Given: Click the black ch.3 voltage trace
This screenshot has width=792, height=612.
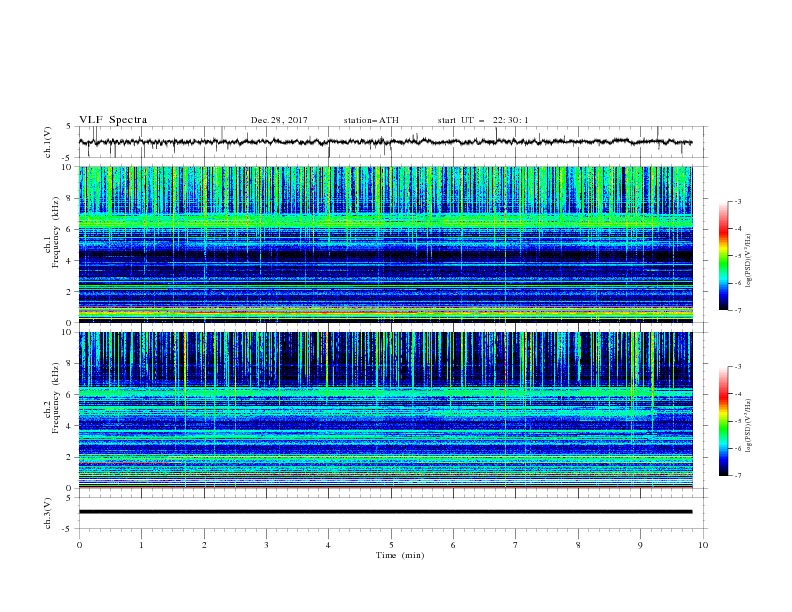Looking at the screenshot, I should coord(385,512).
